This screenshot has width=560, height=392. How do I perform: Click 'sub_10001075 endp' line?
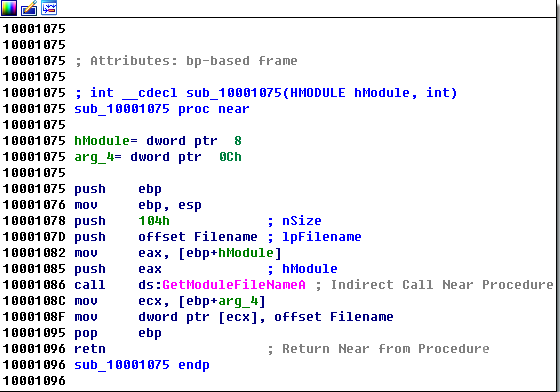point(142,365)
